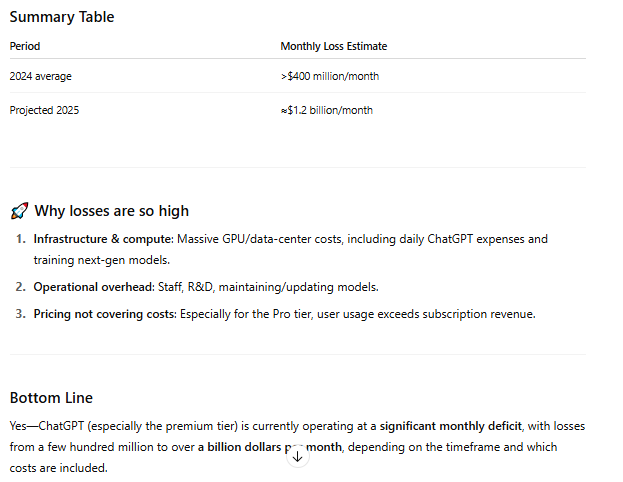Click the rocket emoji icon
The image size is (623, 482).
pyautogui.click(x=19, y=211)
